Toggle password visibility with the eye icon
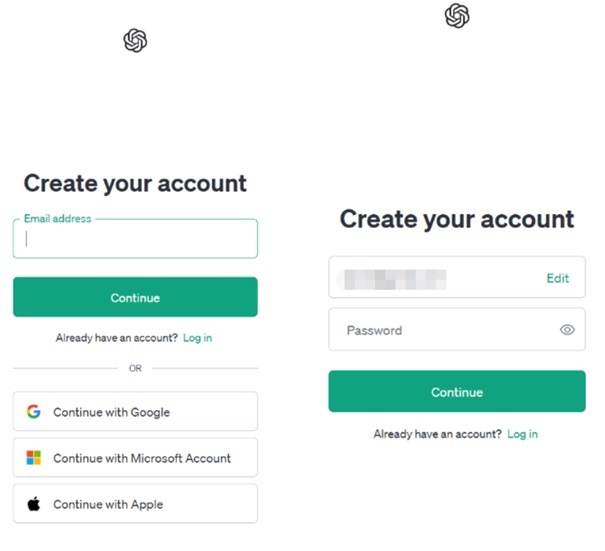Viewport: 605px width, 551px height. [567, 330]
